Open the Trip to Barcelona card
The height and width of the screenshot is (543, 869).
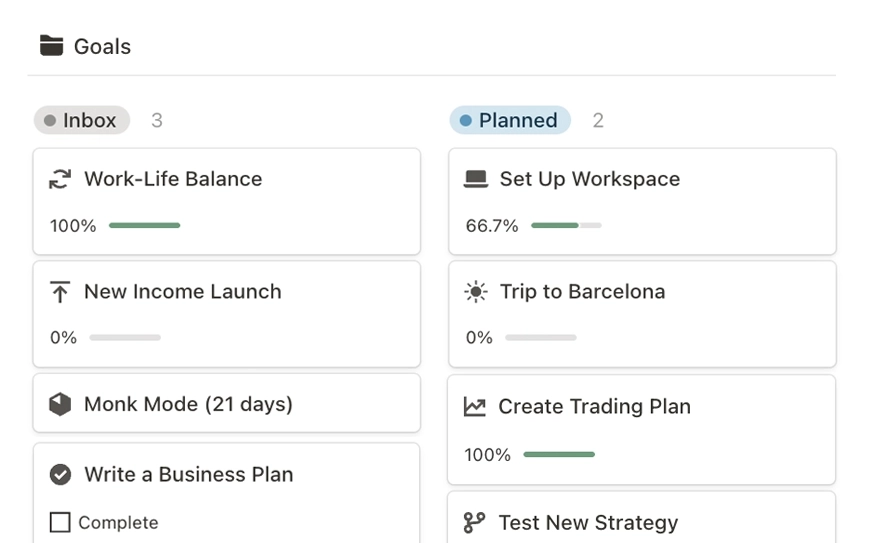582,292
